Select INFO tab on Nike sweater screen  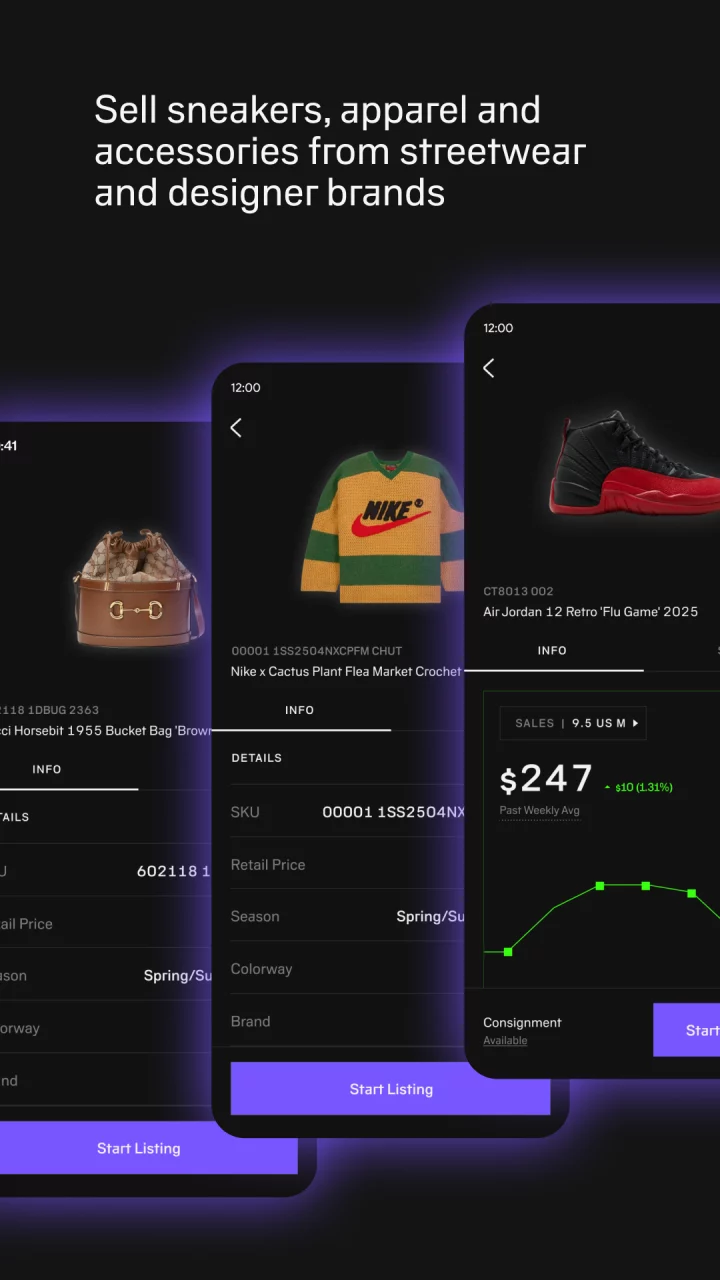(300, 710)
